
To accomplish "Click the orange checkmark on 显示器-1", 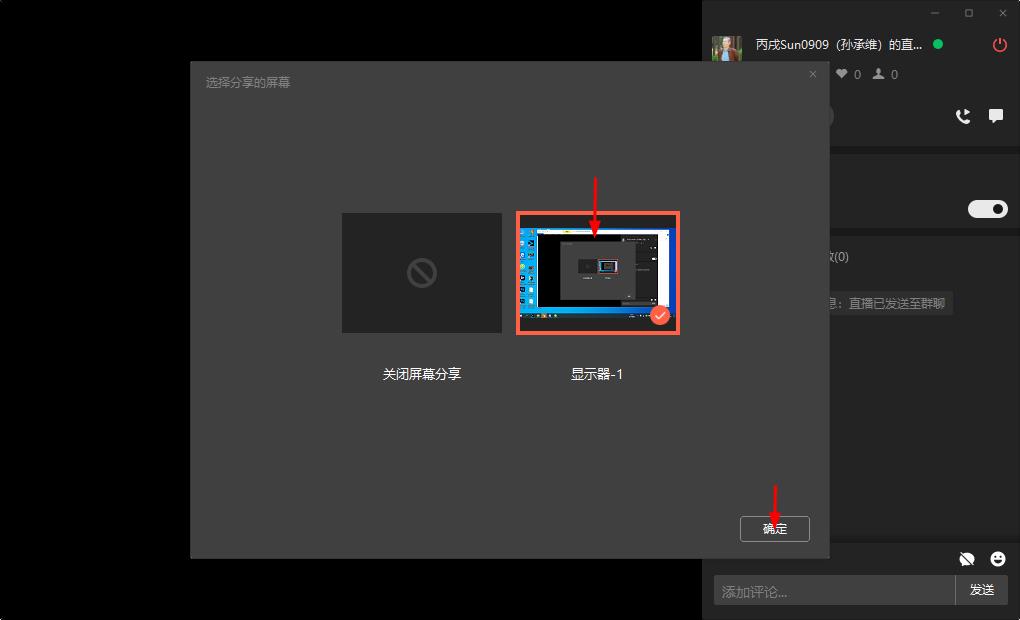I will [660, 315].
